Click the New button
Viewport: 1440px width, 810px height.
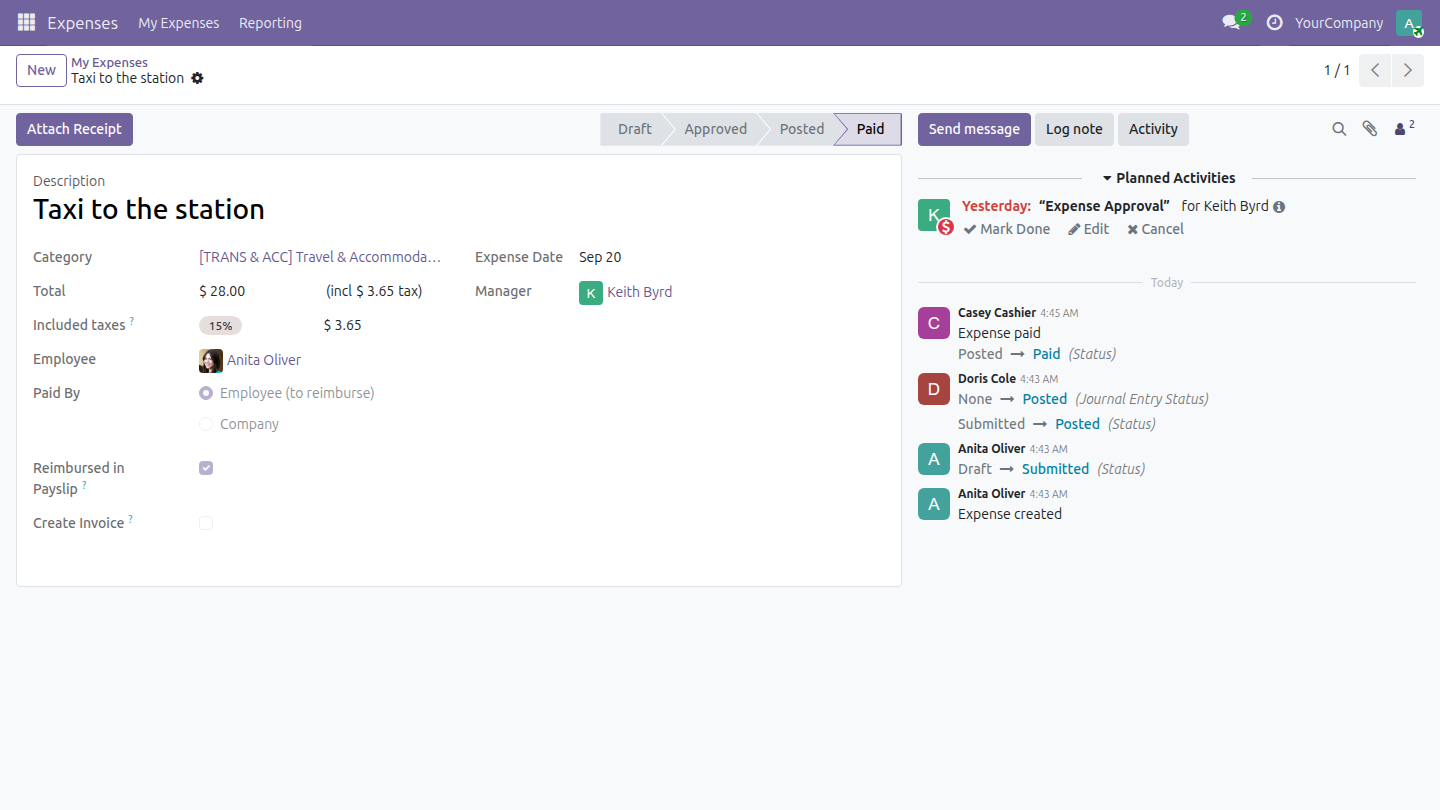[x=41, y=70]
